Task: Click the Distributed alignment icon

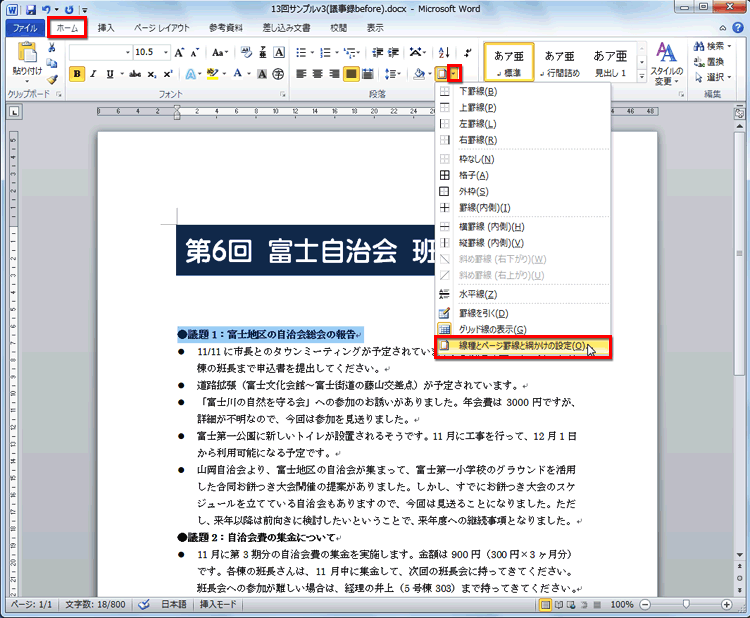Action: click(367, 74)
